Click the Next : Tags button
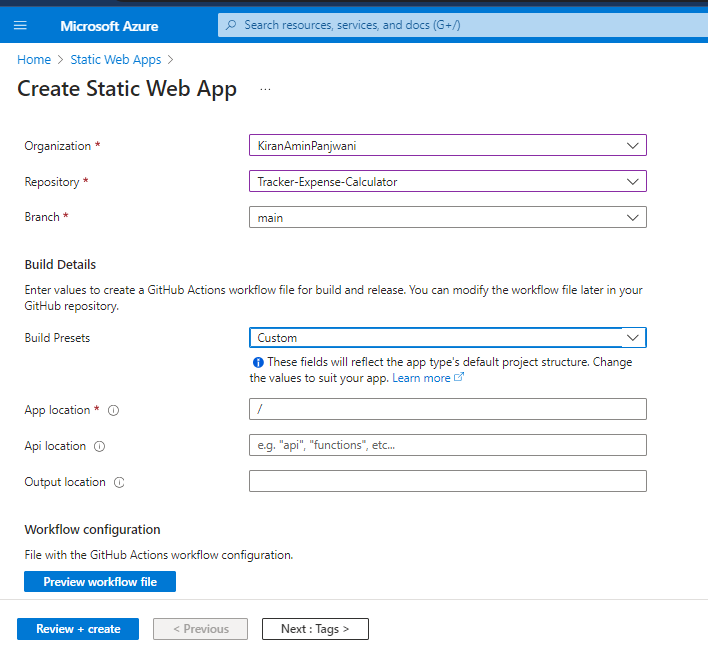708x651 pixels. pos(315,629)
